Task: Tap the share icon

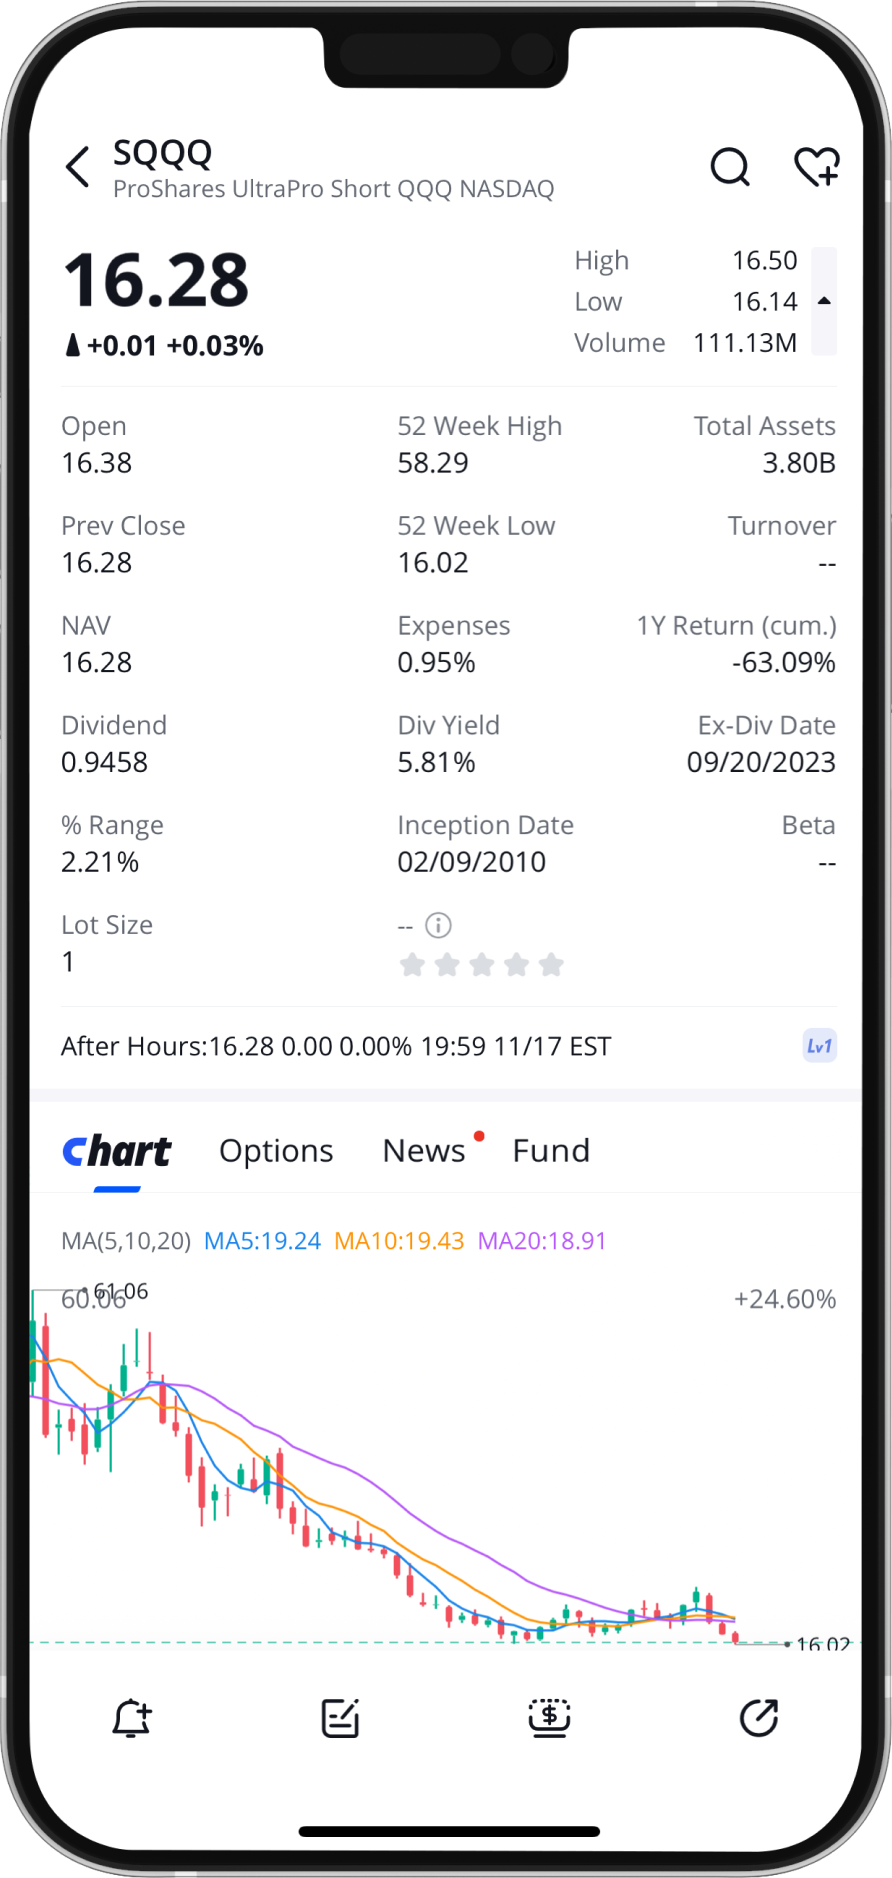Action: pyautogui.click(x=758, y=1718)
